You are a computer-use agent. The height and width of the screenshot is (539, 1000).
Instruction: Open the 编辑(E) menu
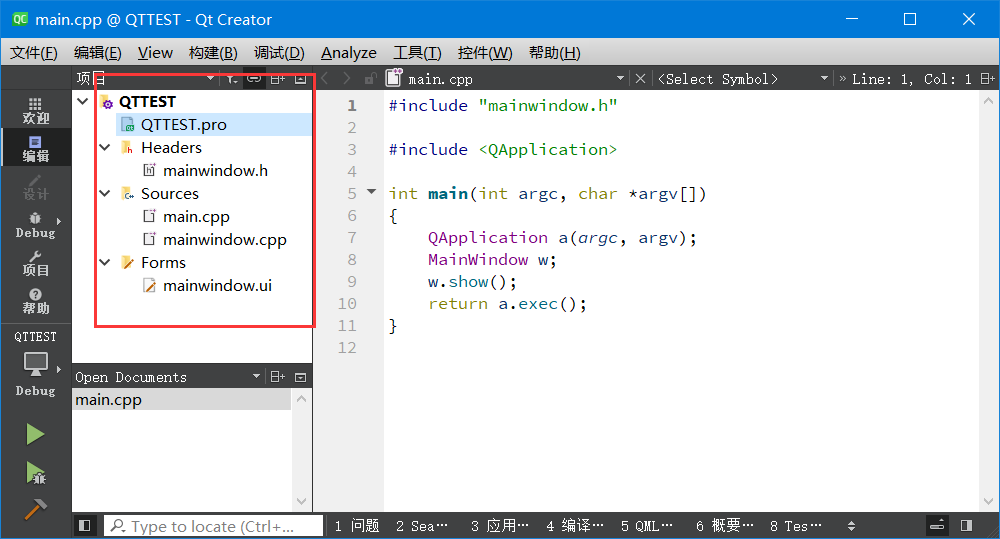tap(98, 53)
